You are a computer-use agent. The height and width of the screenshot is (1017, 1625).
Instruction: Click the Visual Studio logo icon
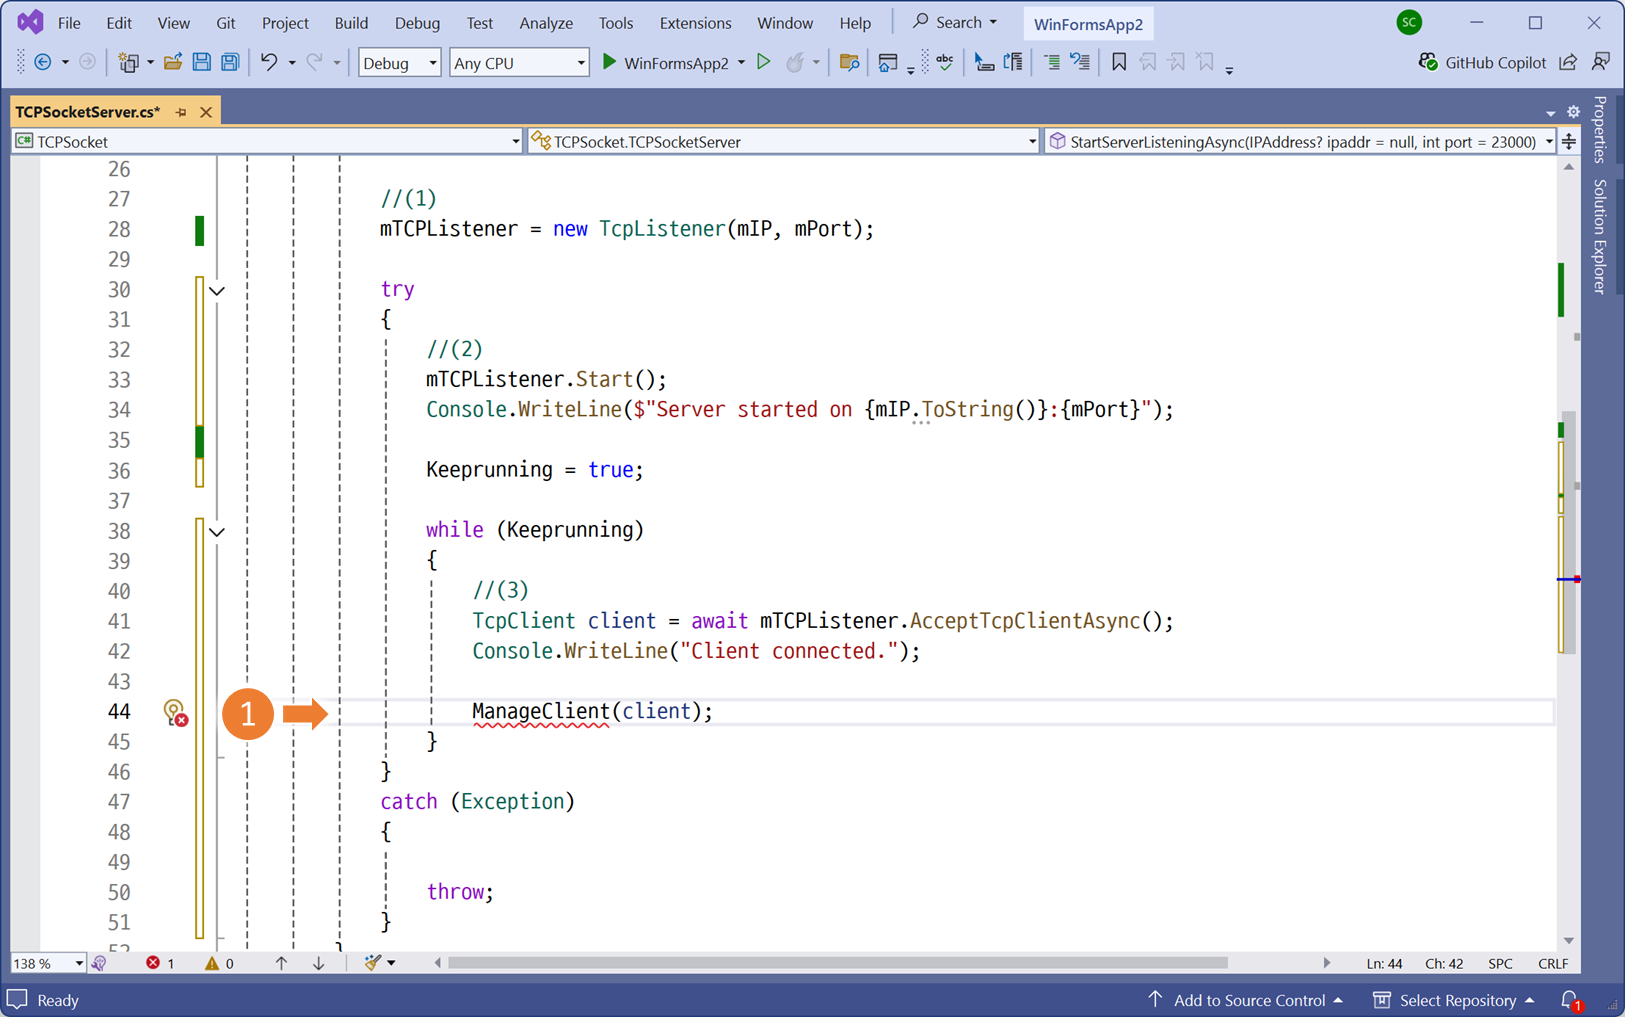click(x=30, y=21)
